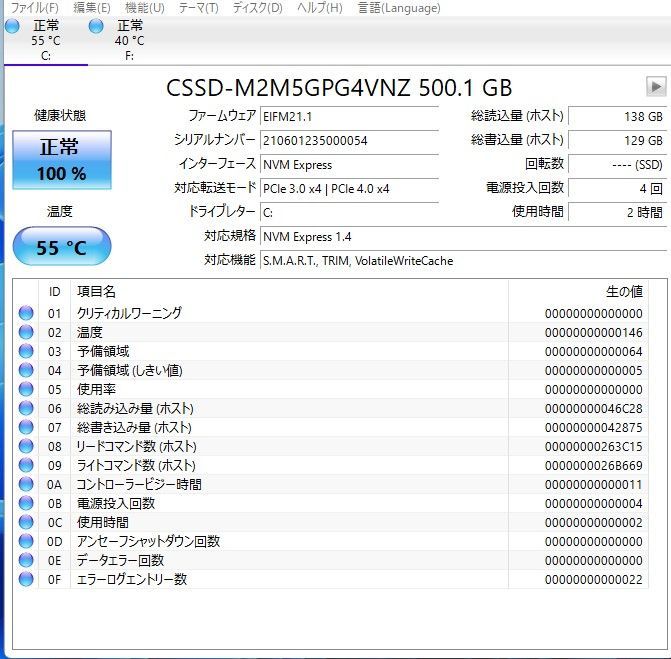Click the model title CSSD-M2M5GPG4VNZ 500.1 GB
This screenshot has height=659, width=671.
(339, 88)
